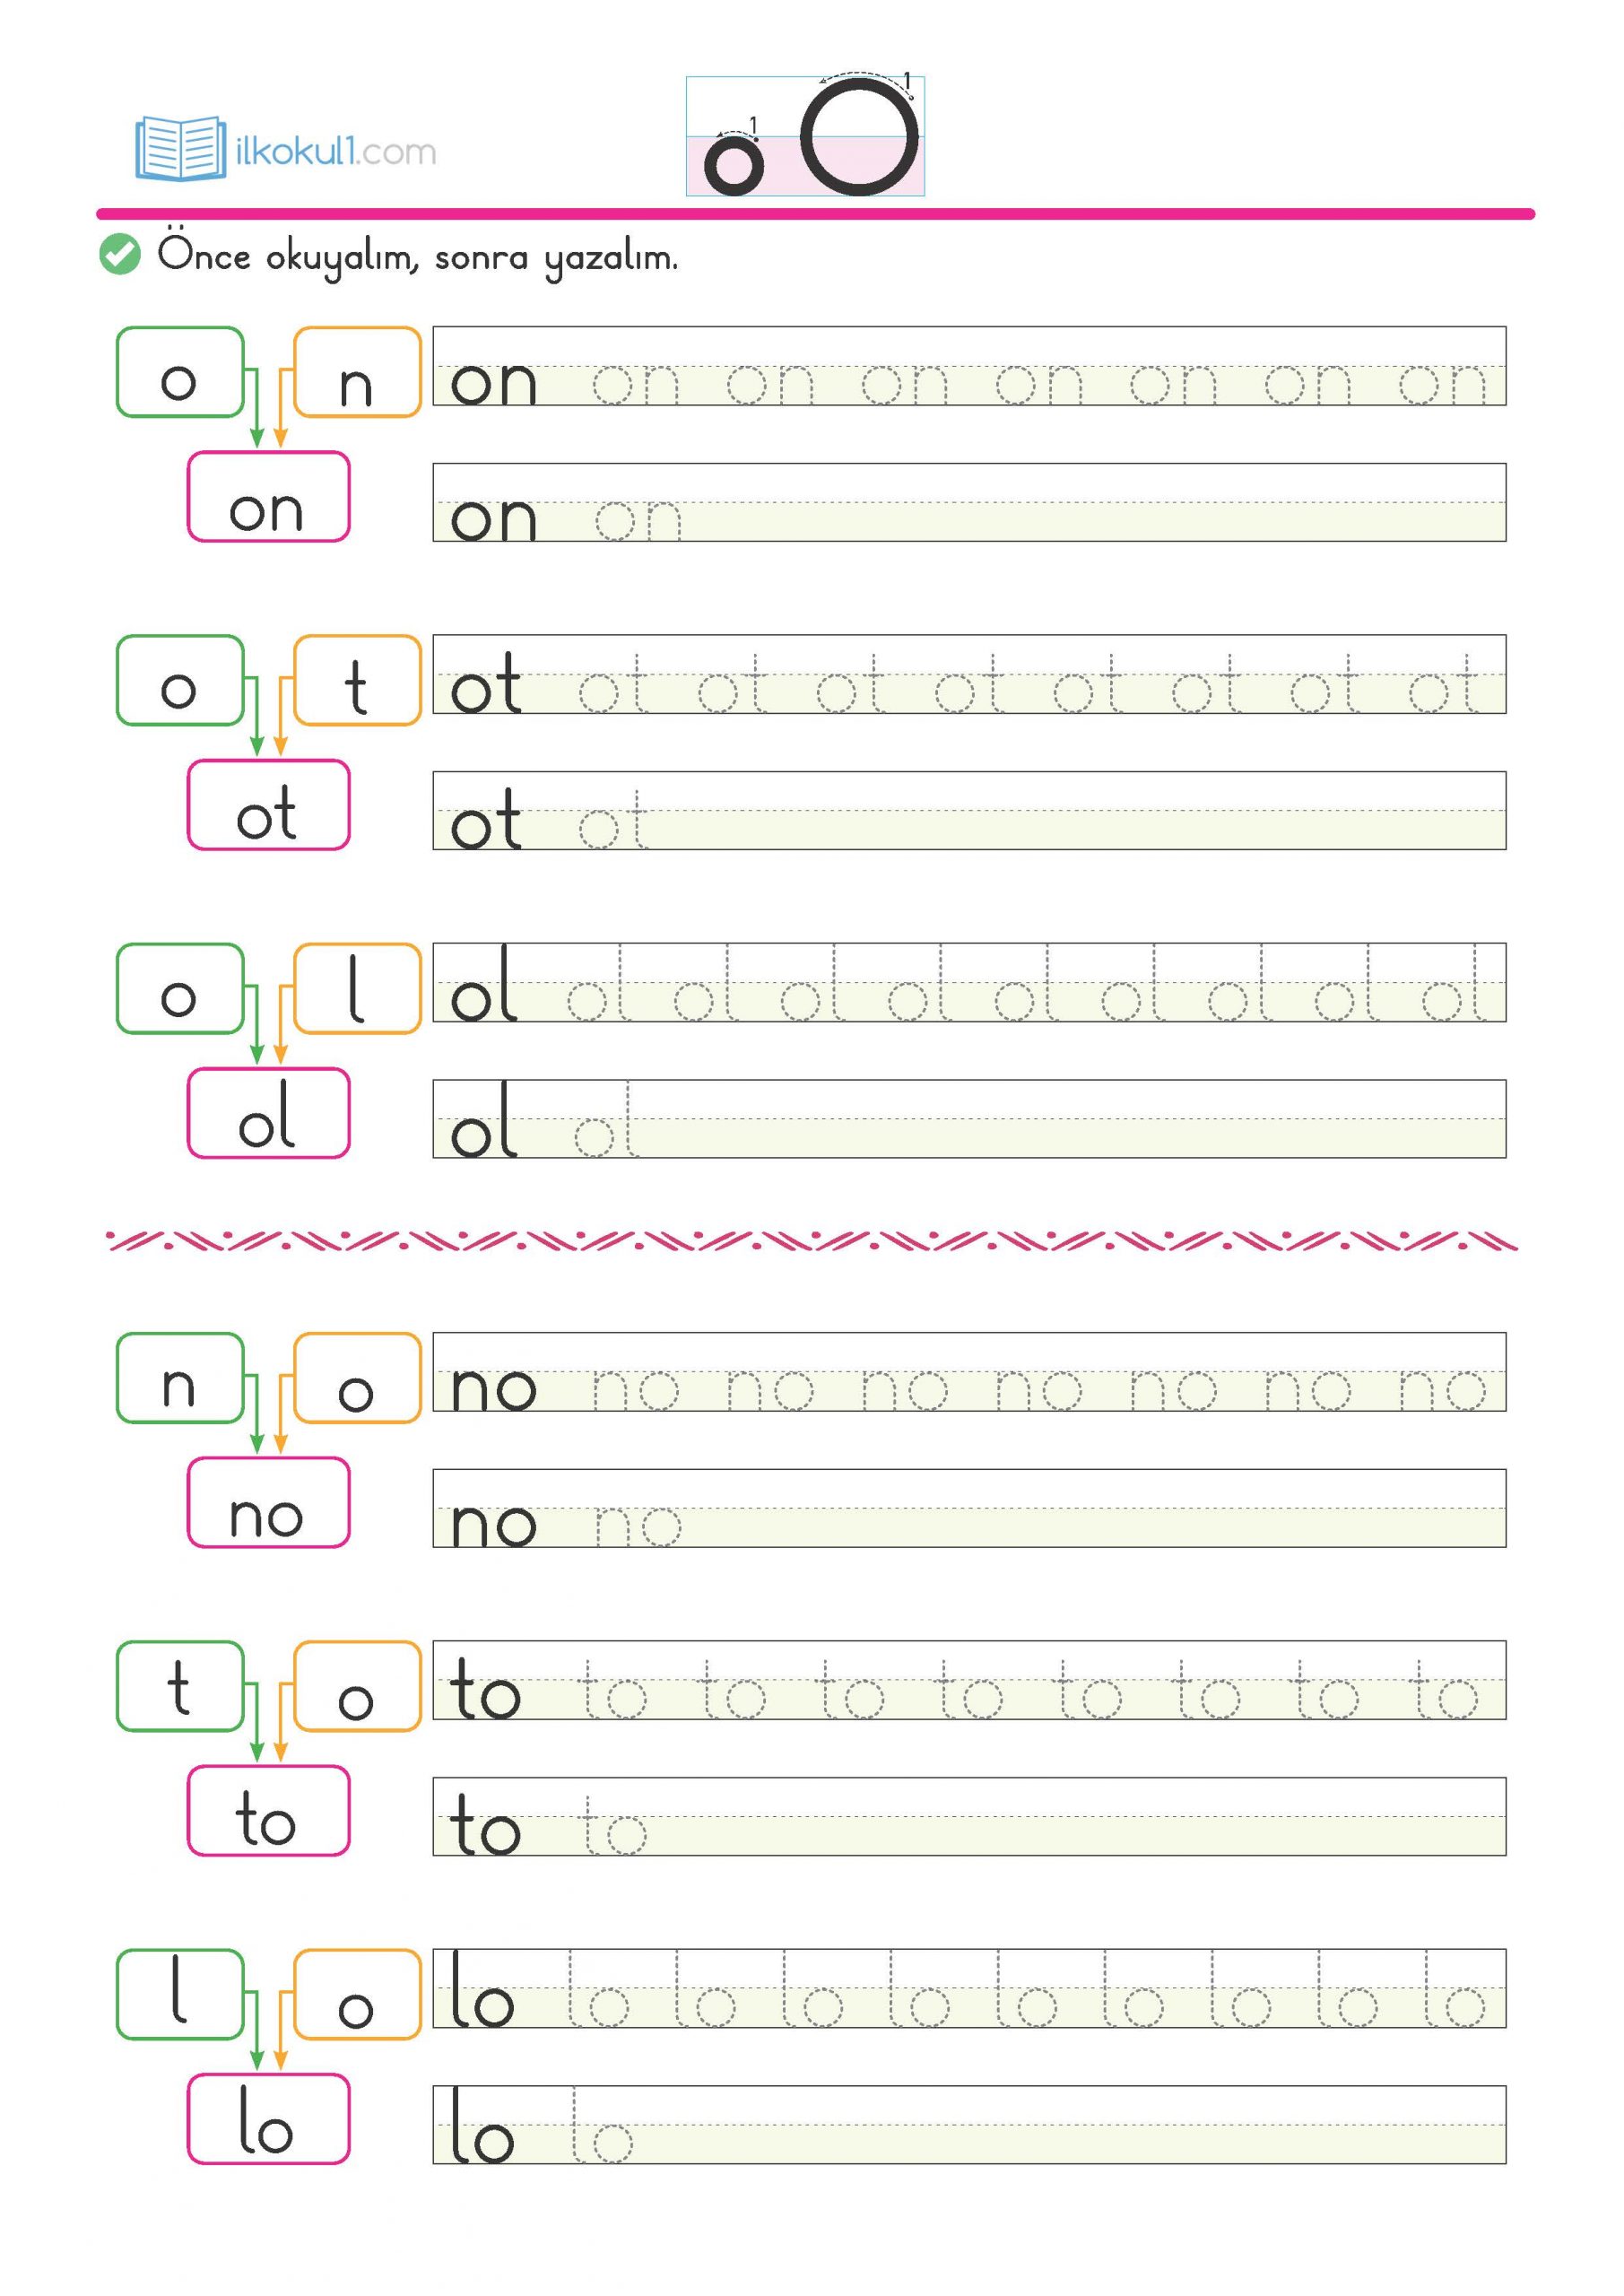The height and width of the screenshot is (2296, 1624).
Task: Click the pink box containing syllable lo
Action: [x=268, y=2119]
